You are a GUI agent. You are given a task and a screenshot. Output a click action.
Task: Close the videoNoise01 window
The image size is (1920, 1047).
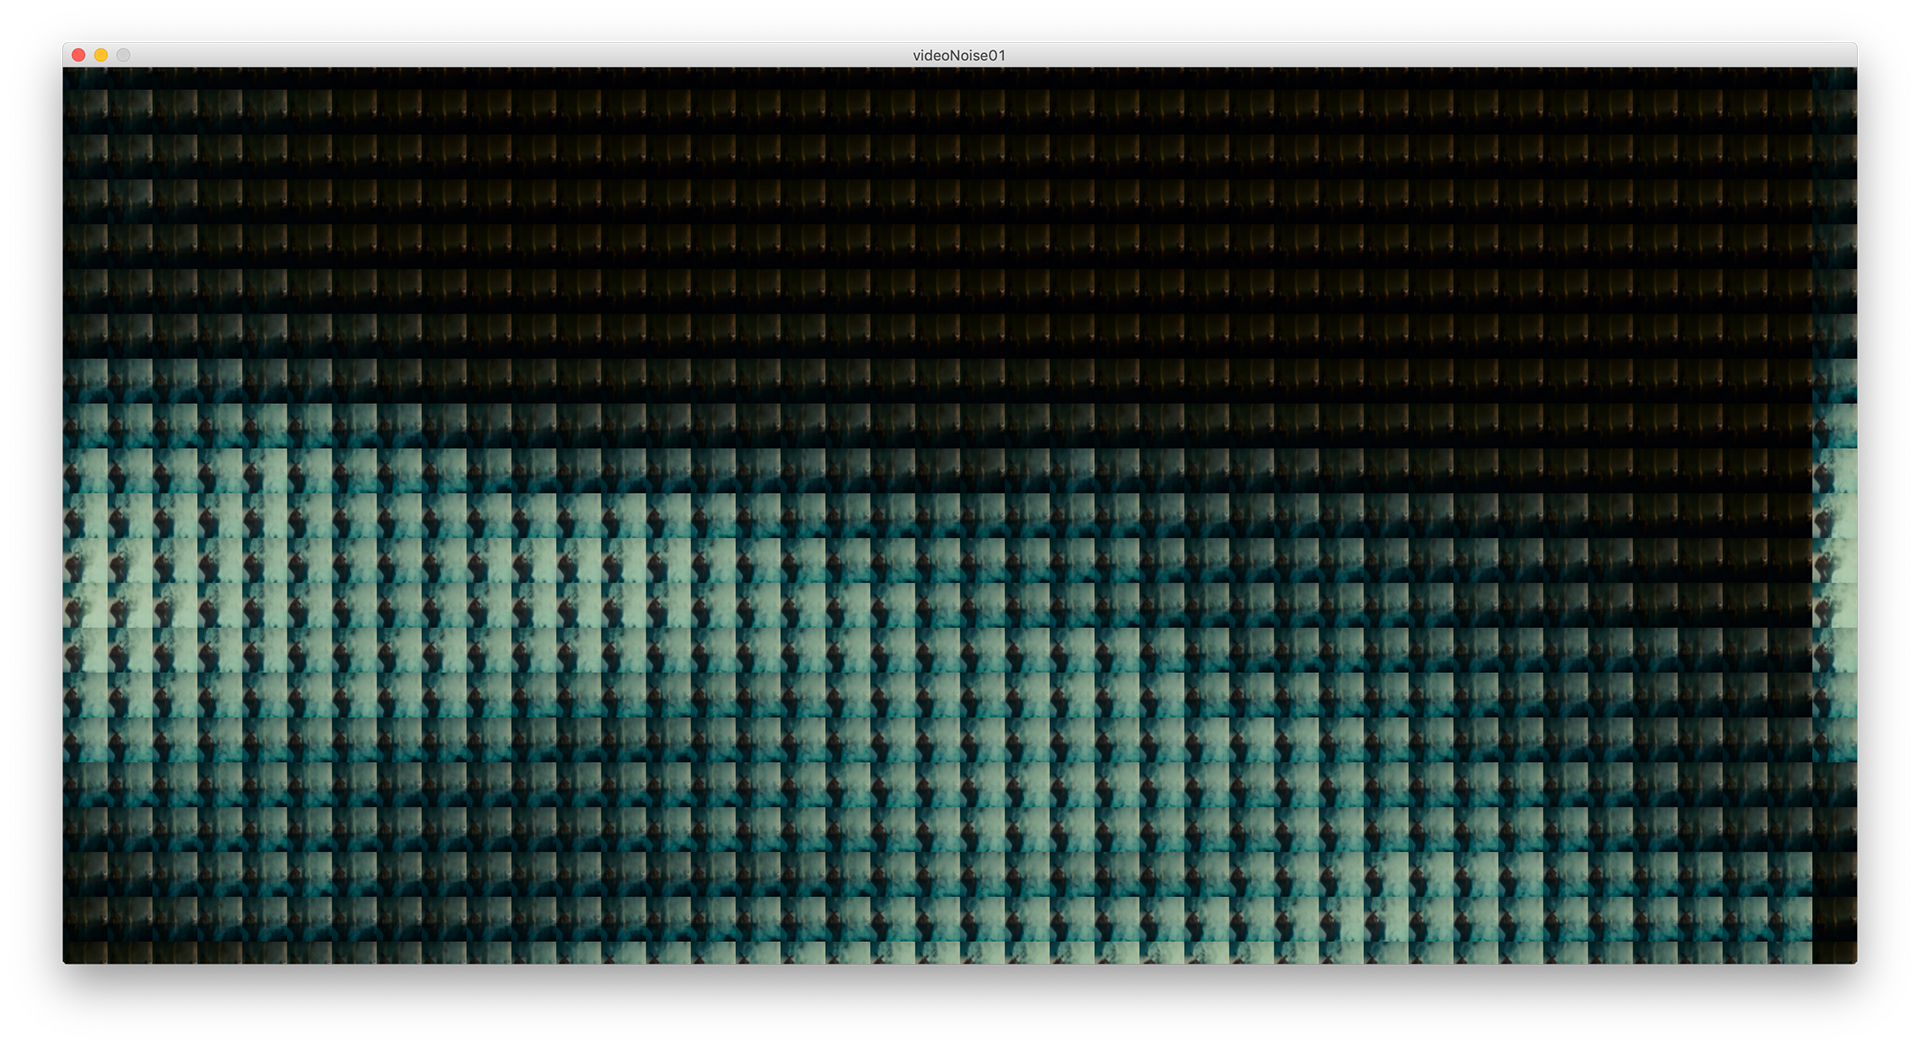click(x=79, y=55)
